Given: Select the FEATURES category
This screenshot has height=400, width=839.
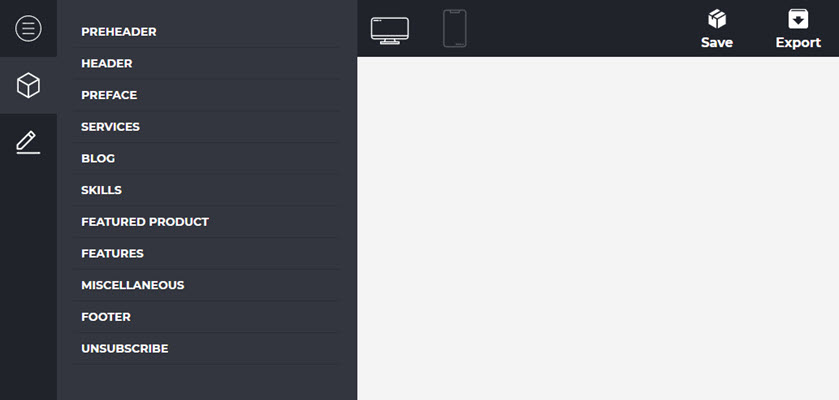Looking at the screenshot, I should pyautogui.click(x=206, y=253).
